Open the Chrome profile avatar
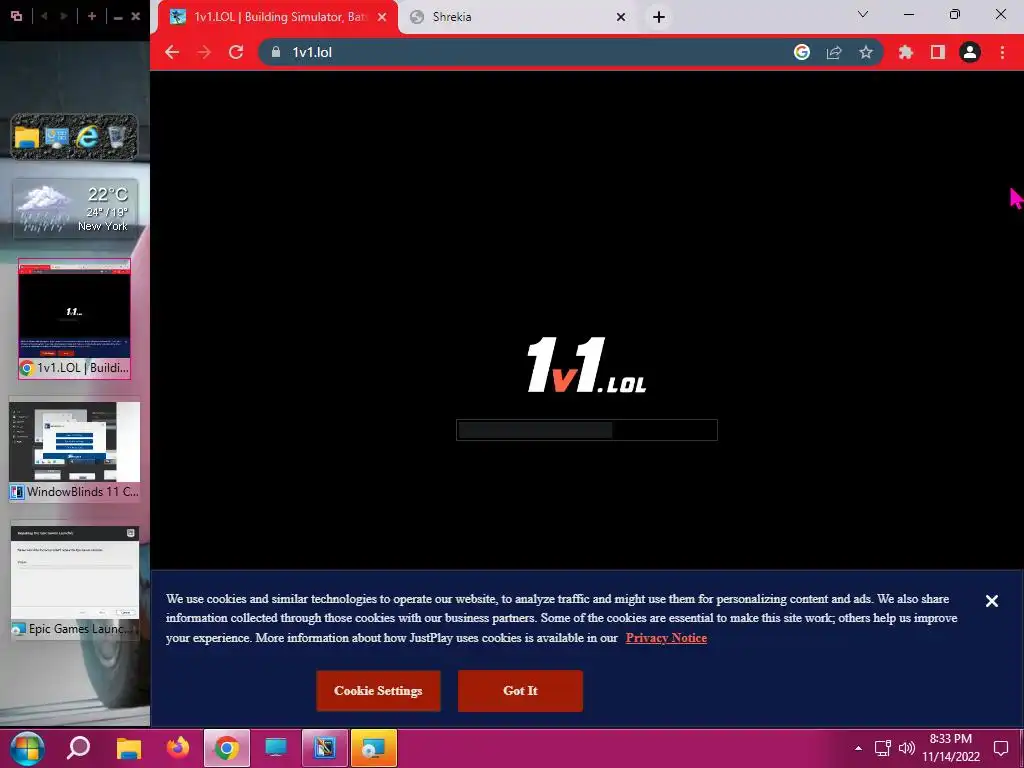 click(970, 52)
